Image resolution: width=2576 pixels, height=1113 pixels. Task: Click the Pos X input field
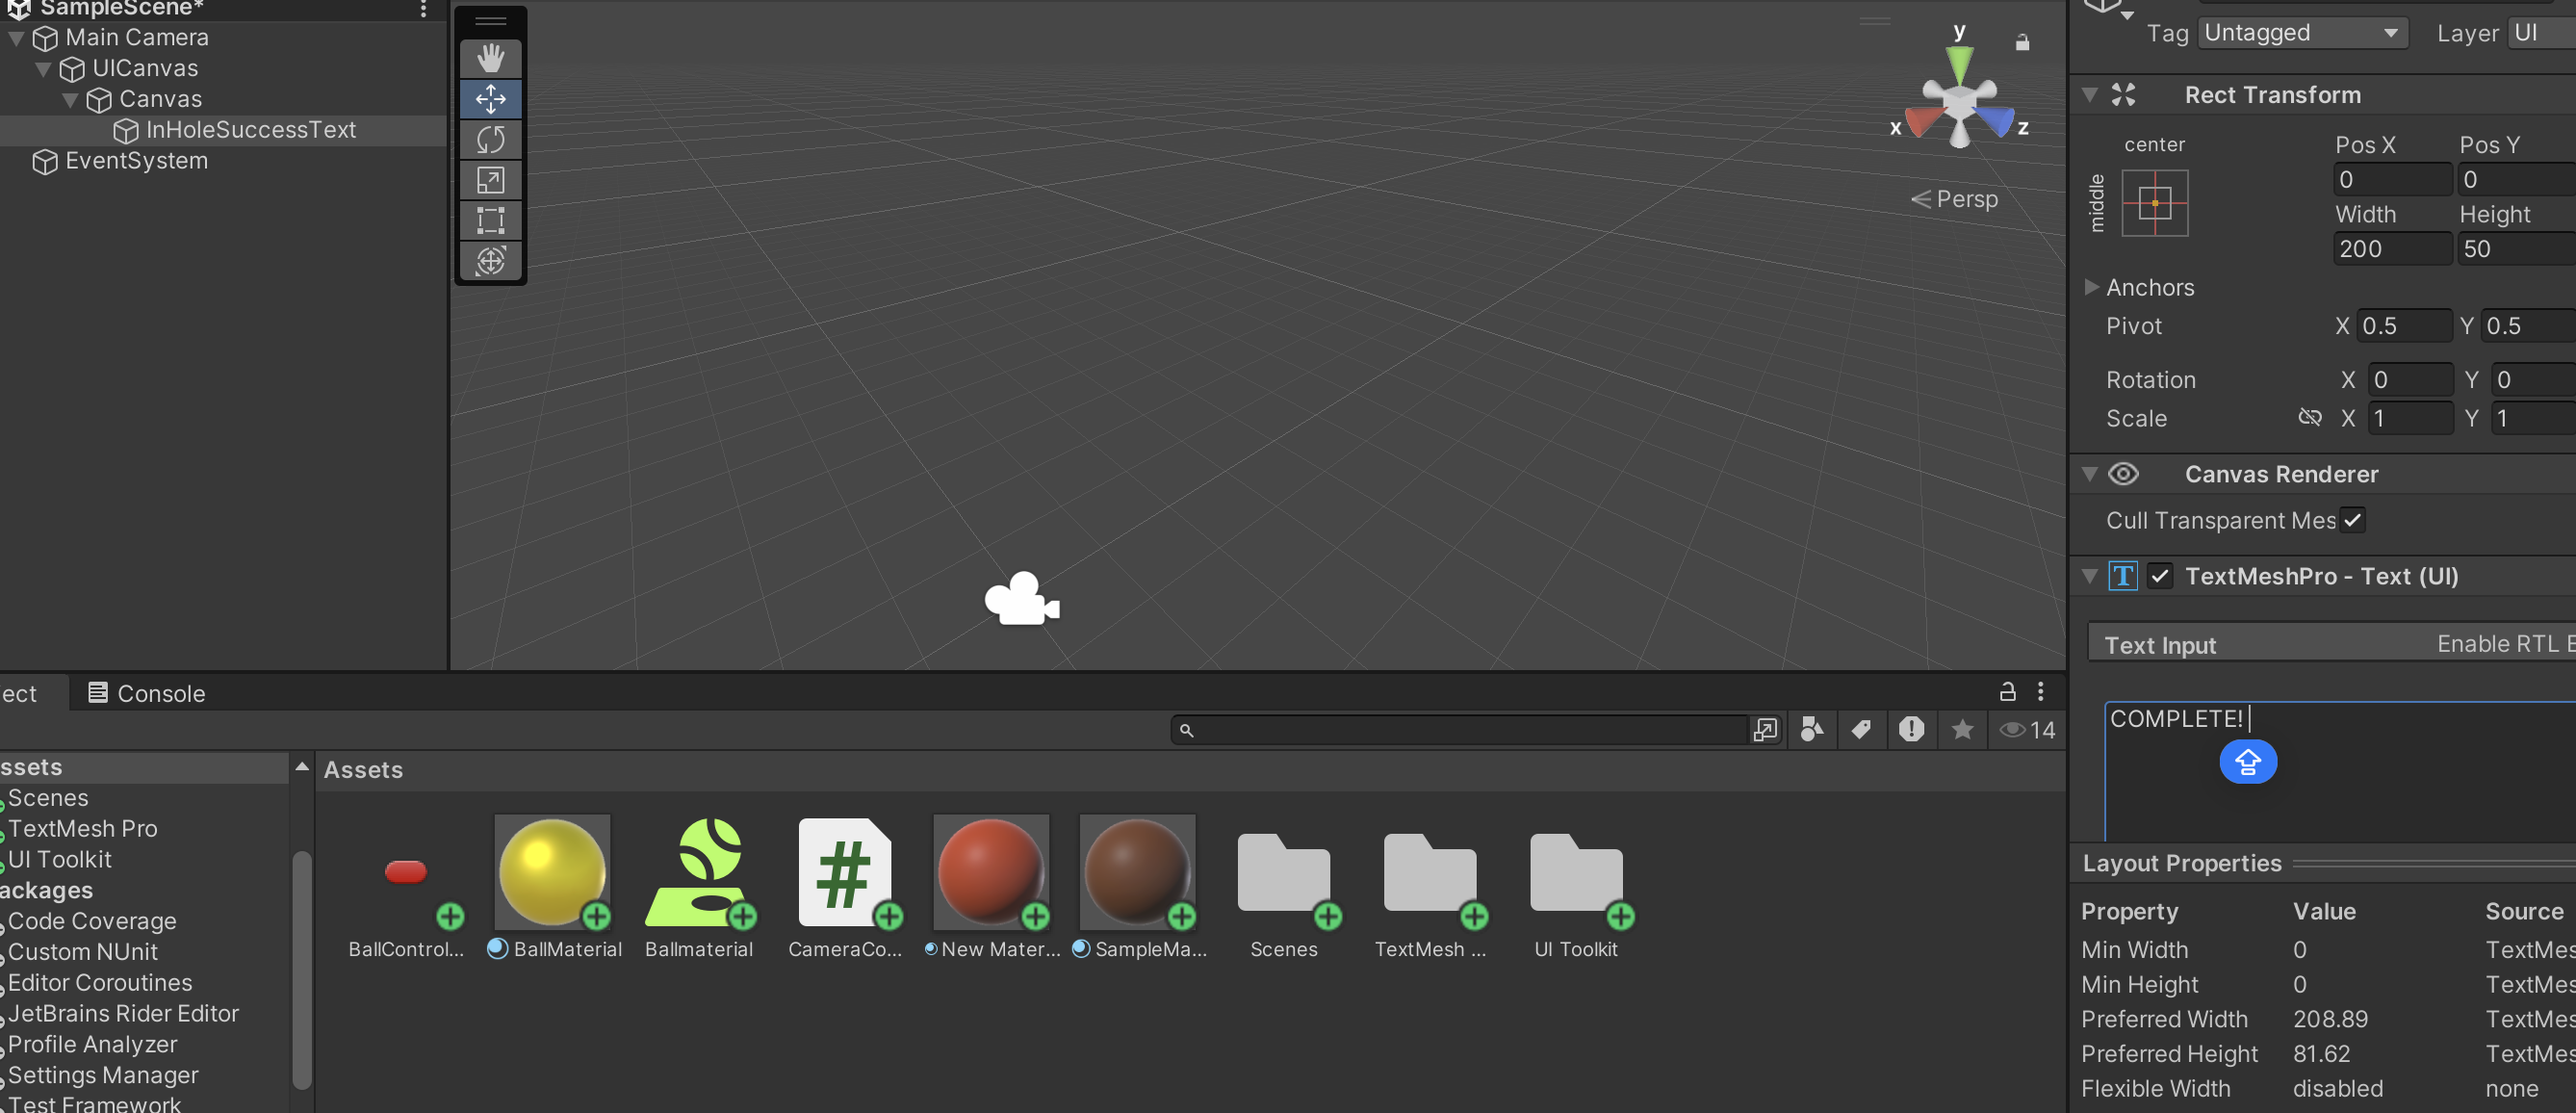(x=2392, y=180)
